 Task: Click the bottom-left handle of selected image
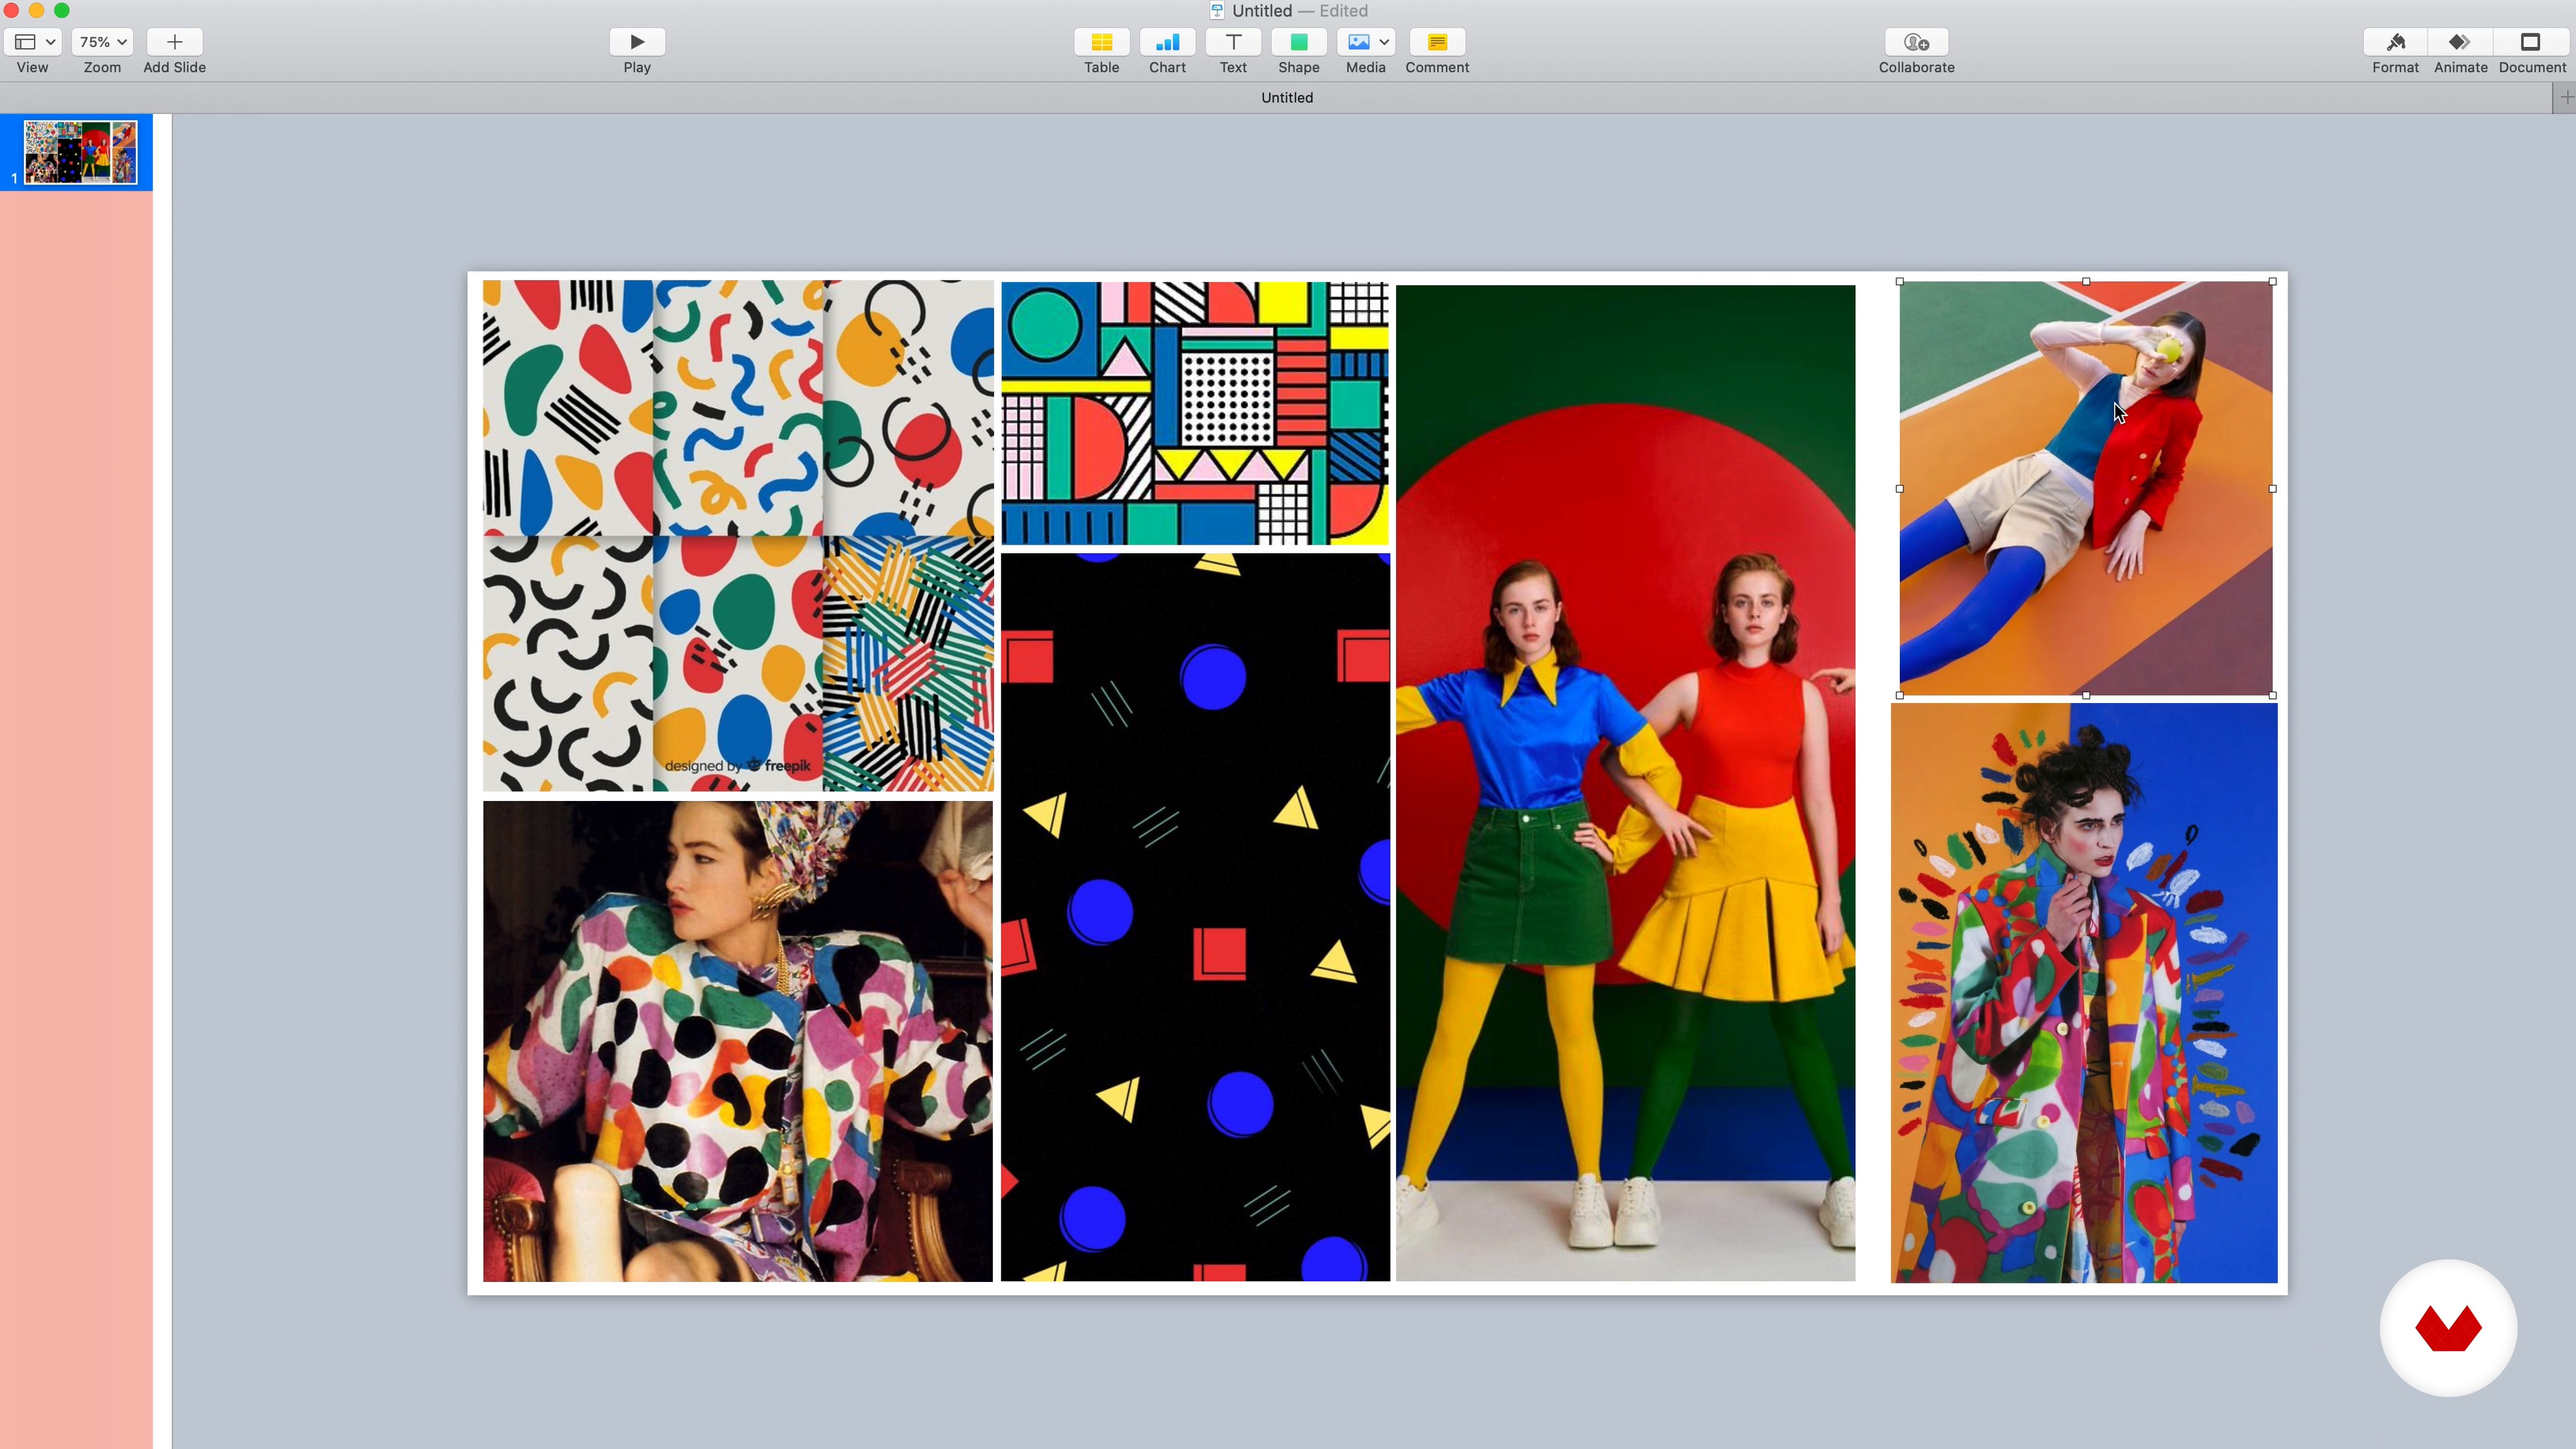tap(1900, 695)
